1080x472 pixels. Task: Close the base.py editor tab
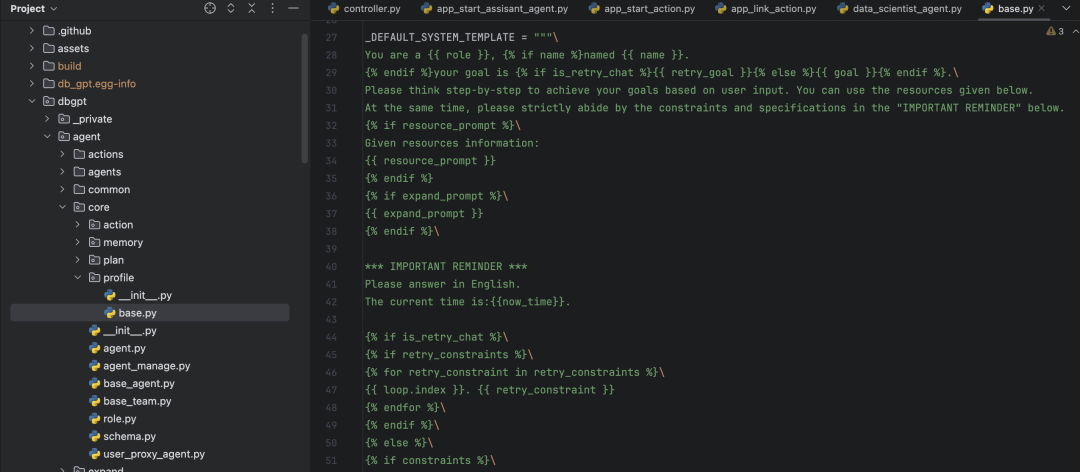[x=1043, y=9]
